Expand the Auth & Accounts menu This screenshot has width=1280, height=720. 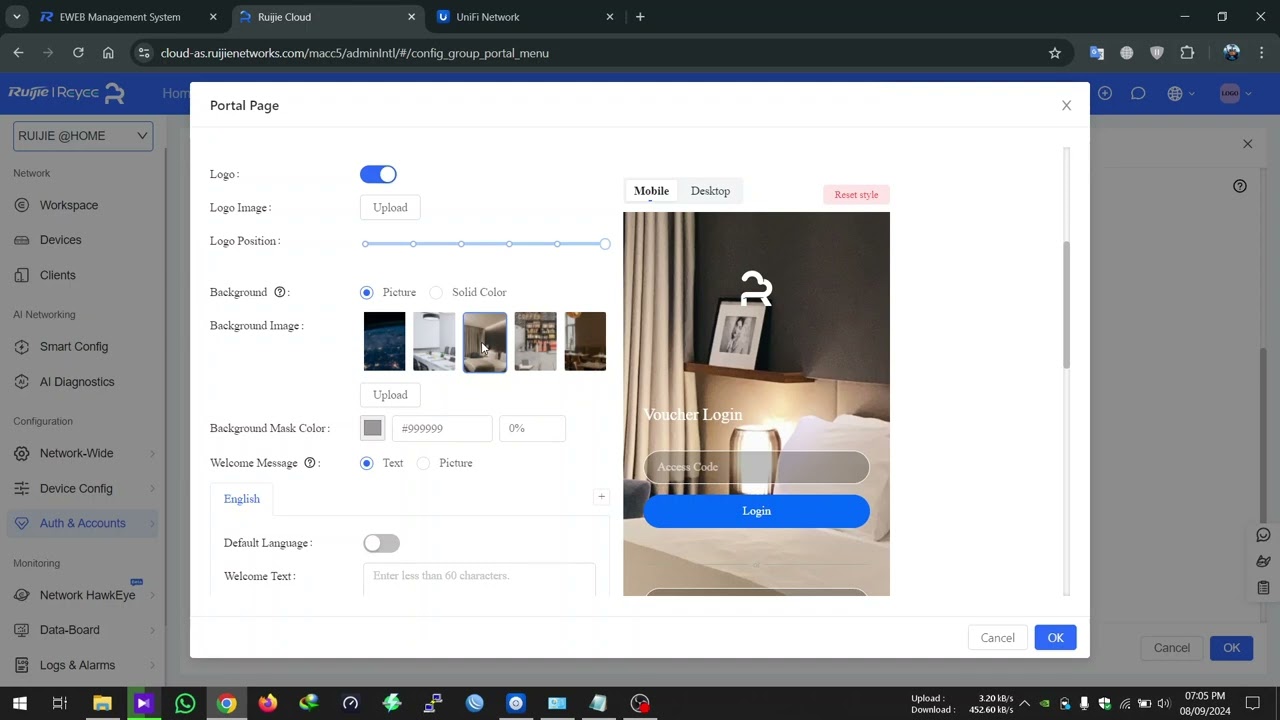pyautogui.click(x=83, y=523)
